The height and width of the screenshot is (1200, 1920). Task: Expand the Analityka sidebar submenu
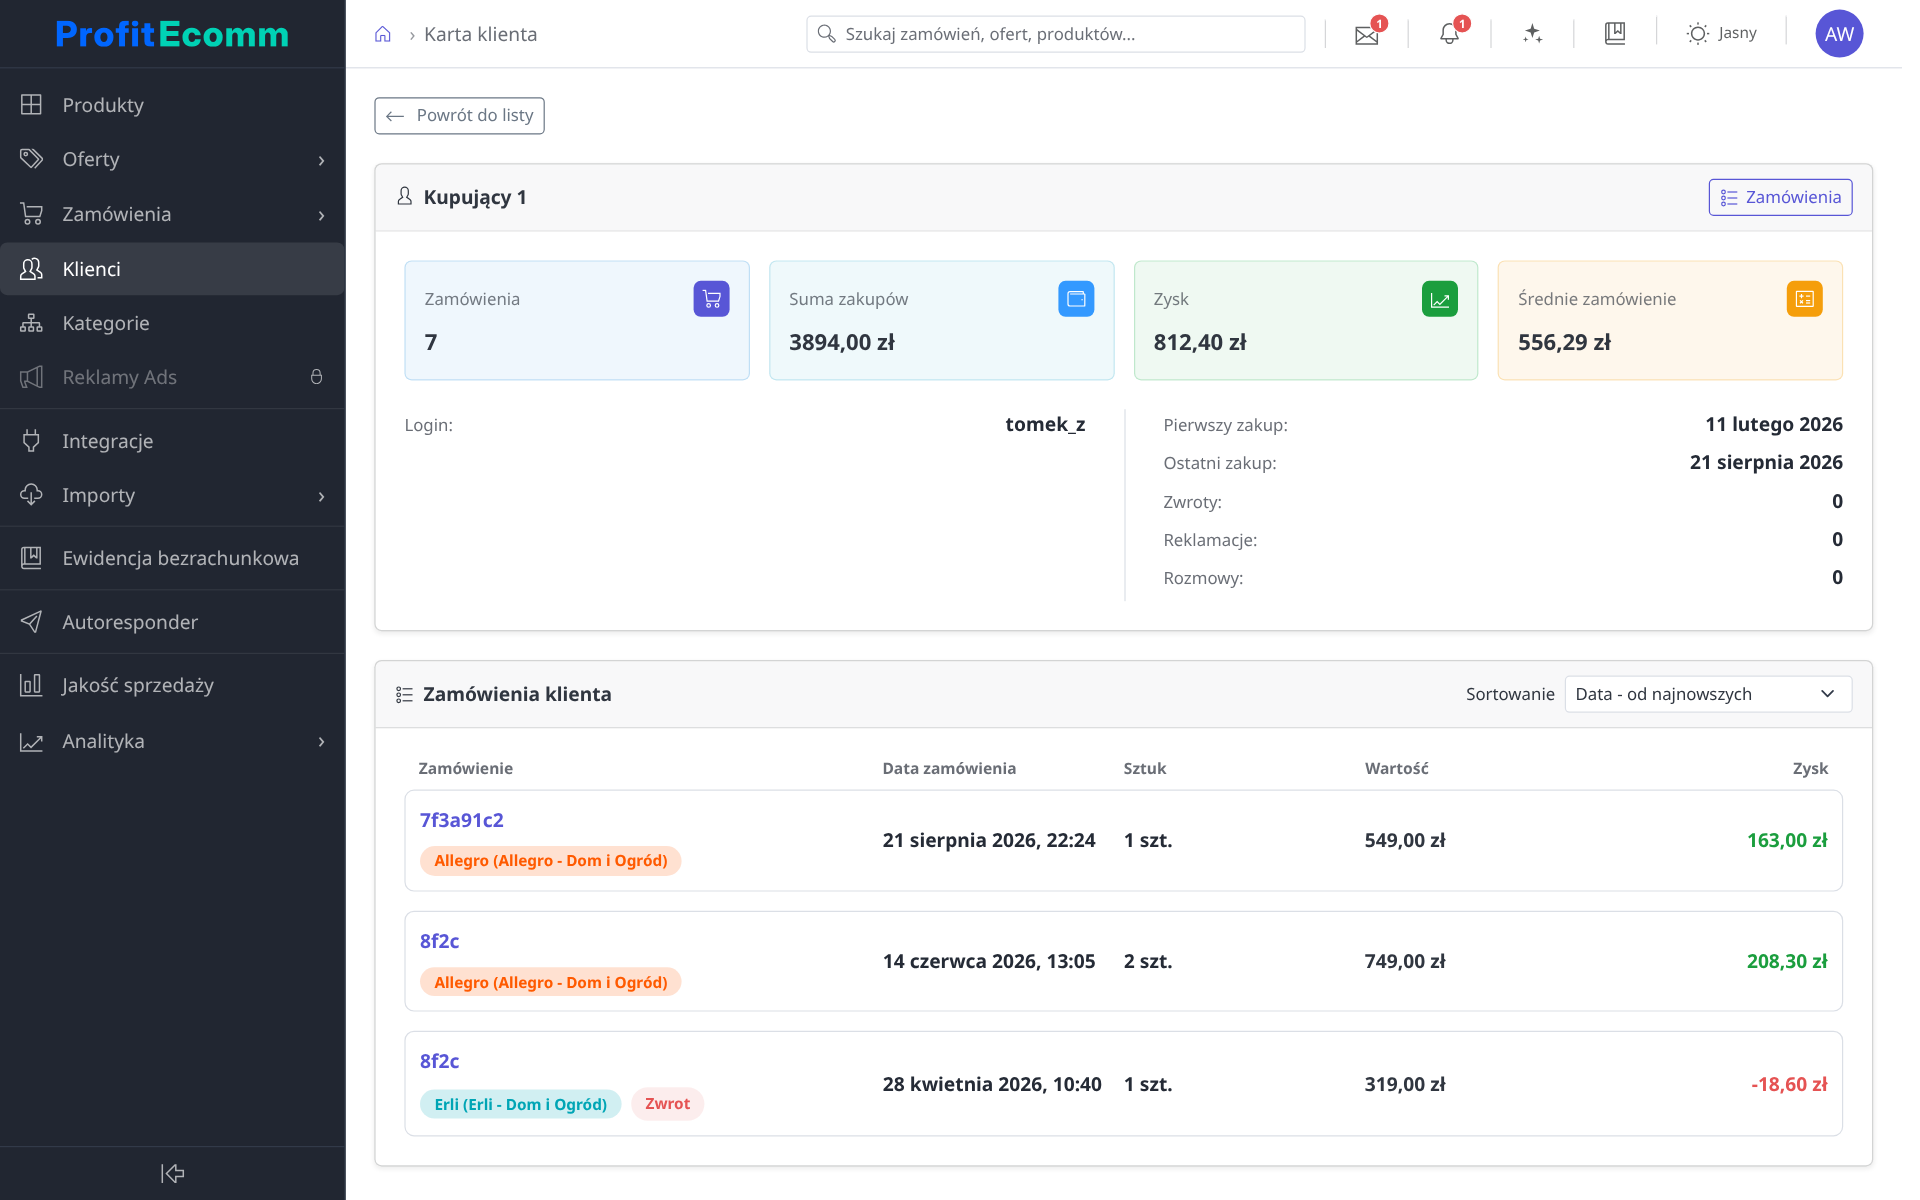pyautogui.click(x=172, y=741)
